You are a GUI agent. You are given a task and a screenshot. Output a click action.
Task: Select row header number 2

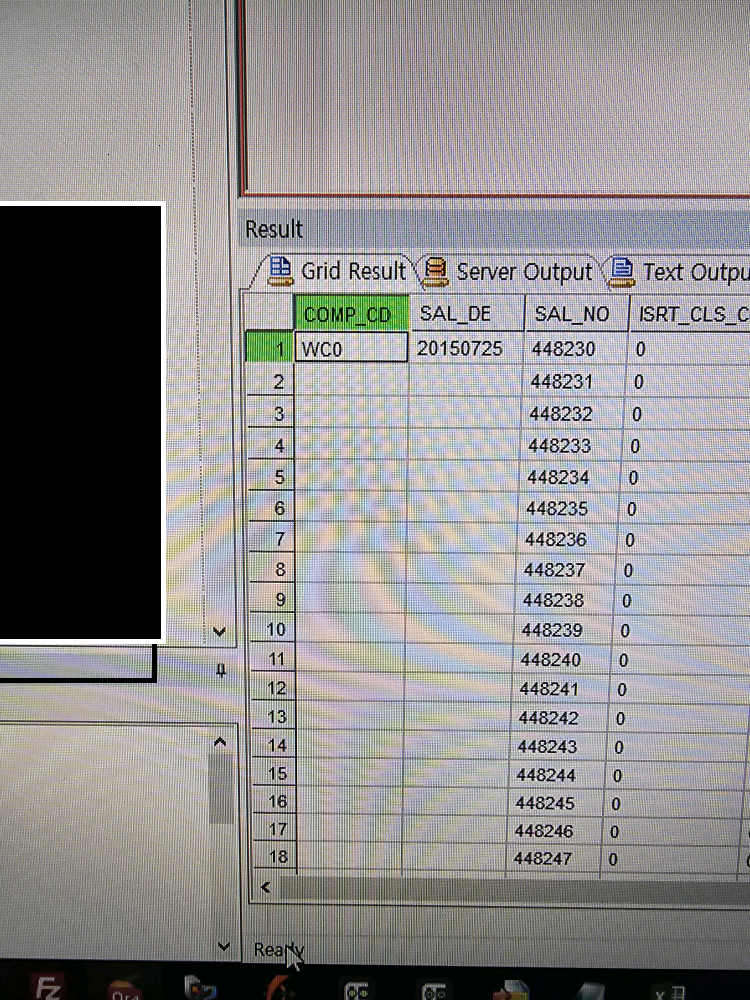pos(270,381)
